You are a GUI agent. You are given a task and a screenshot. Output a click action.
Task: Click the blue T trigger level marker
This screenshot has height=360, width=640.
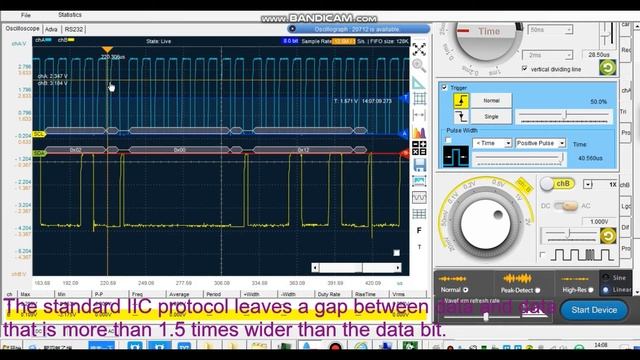coord(405,98)
